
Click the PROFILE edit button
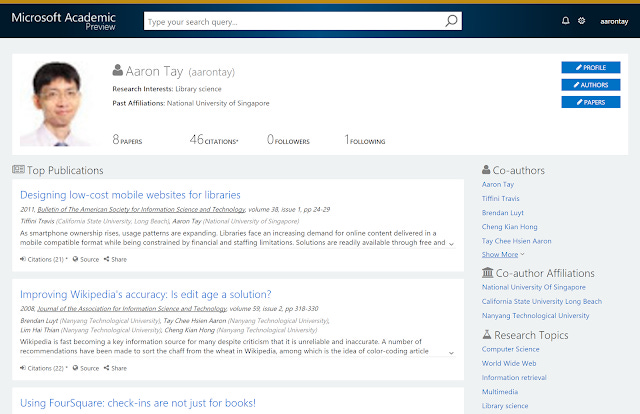[591, 67]
